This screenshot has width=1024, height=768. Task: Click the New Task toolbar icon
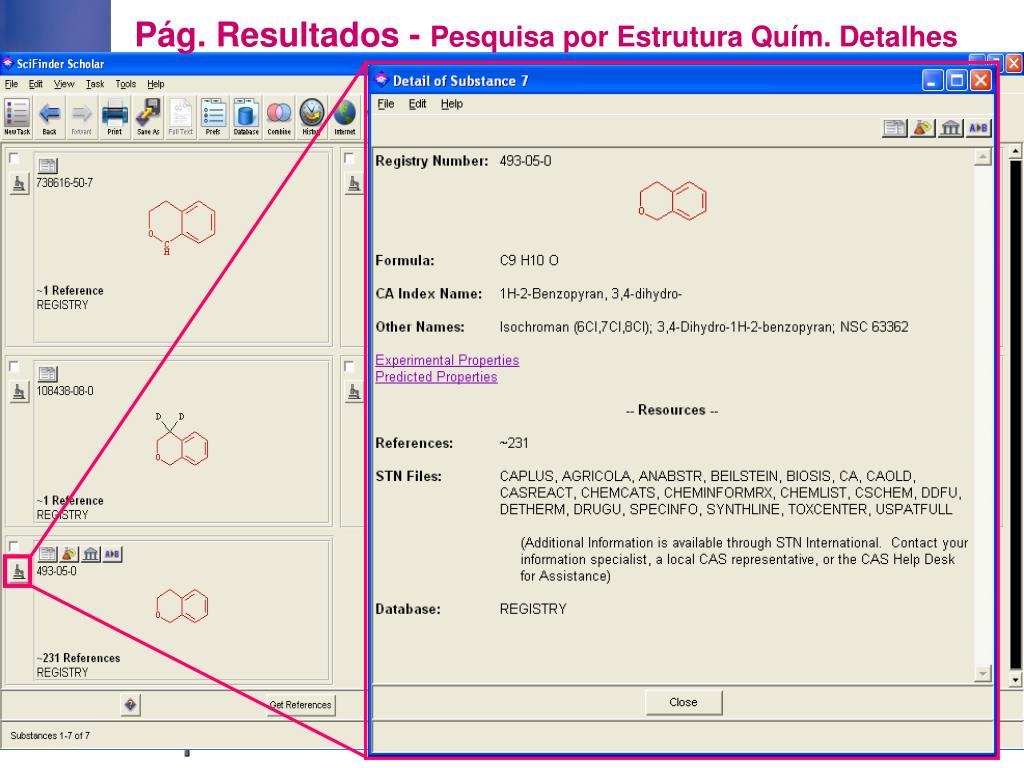[17, 117]
